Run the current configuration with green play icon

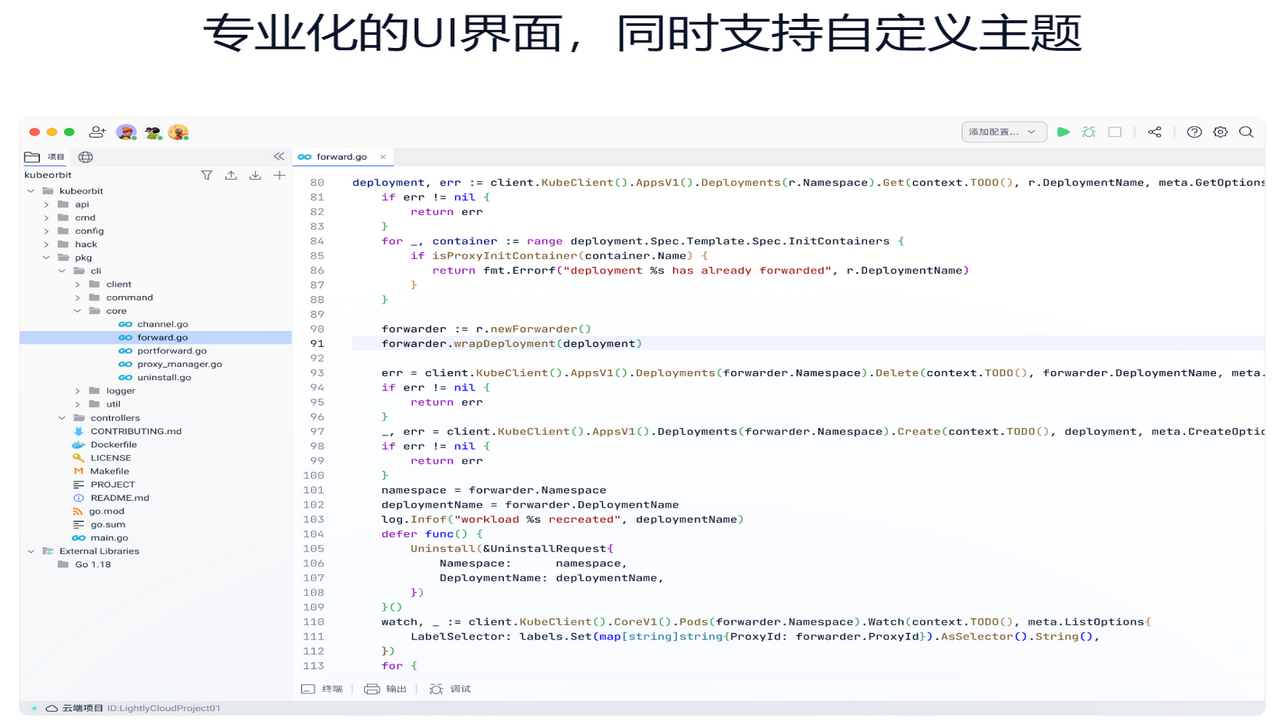tap(1063, 131)
